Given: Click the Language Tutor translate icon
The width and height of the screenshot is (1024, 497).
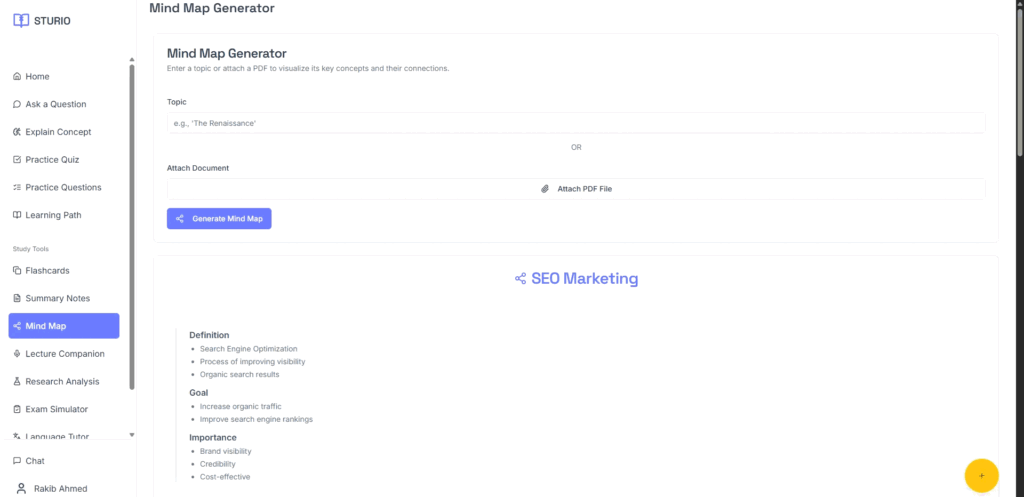Looking at the screenshot, I should click(17, 436).
